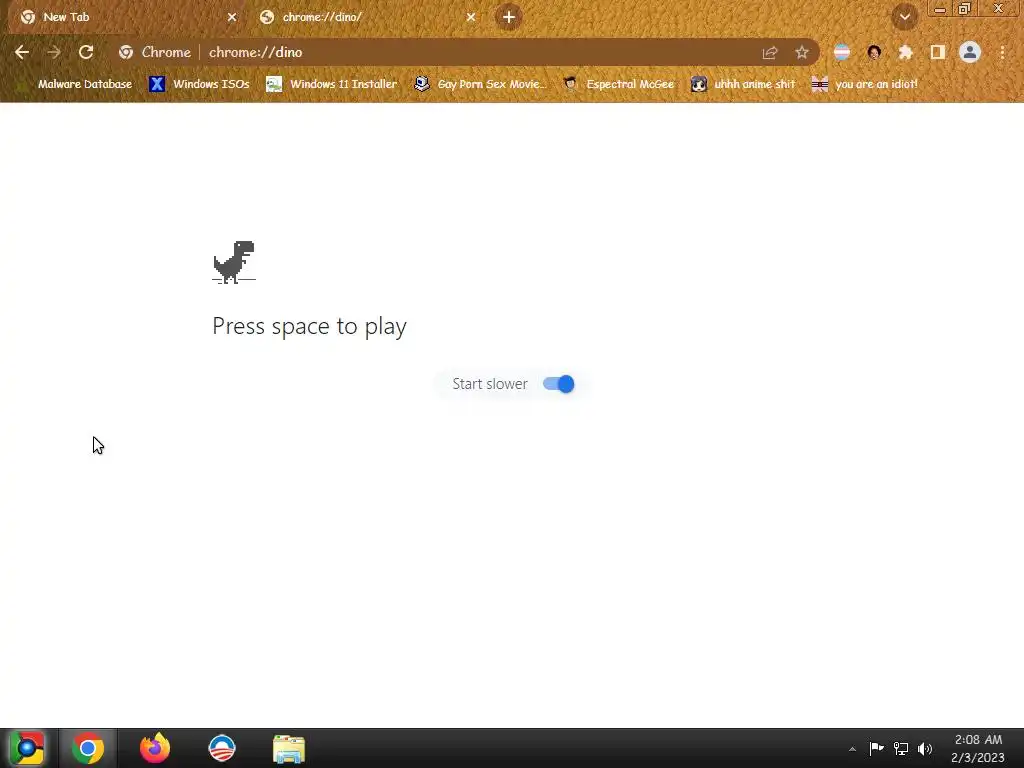The width and height of the screenshot is (1024, 768).
Task: Open the Windows ISOs bookmark
Action: (199, 84)
